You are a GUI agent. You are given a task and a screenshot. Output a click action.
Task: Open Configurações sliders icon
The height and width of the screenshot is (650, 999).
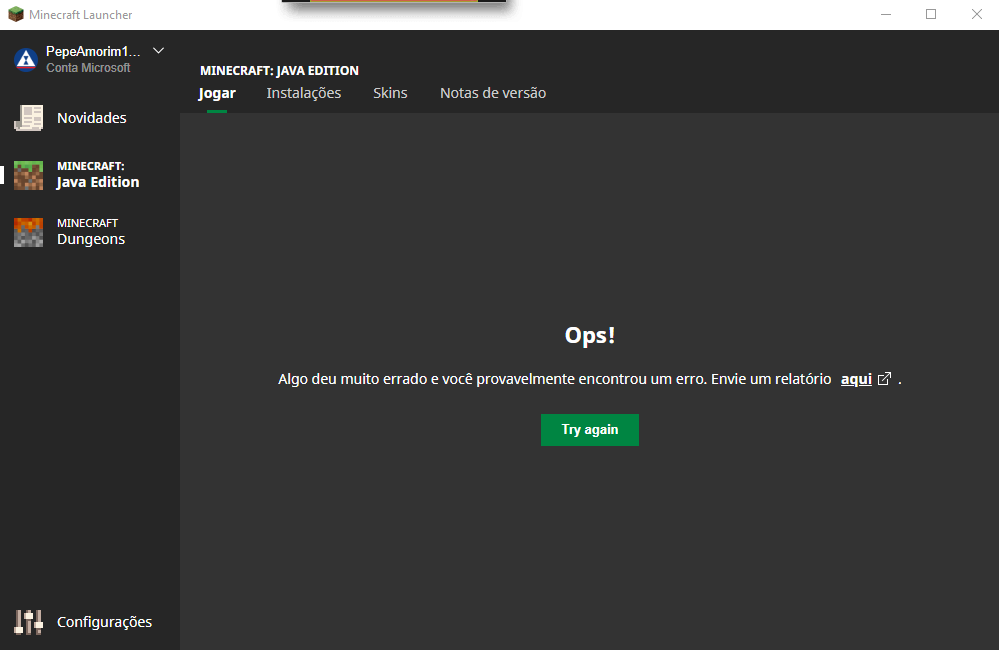29,622
